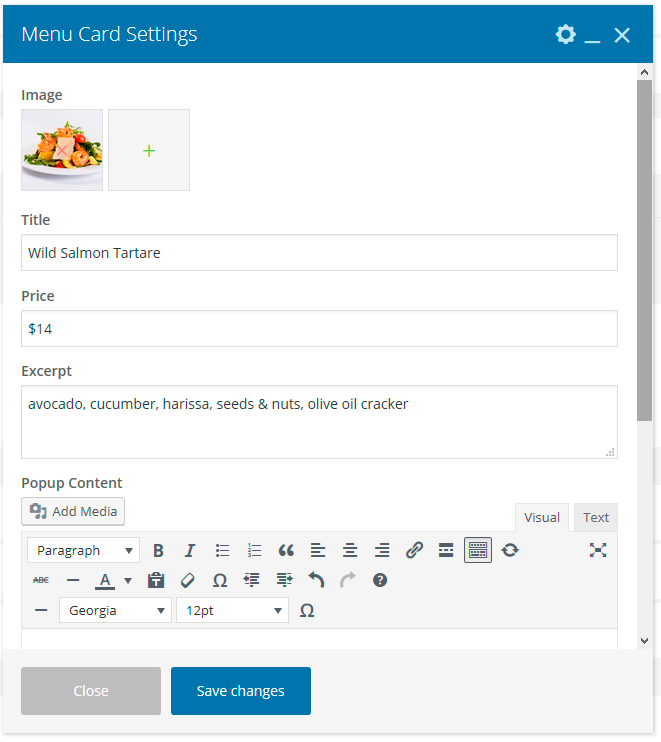
Task: Toggle italic formatting
Action: coord(190,550)
